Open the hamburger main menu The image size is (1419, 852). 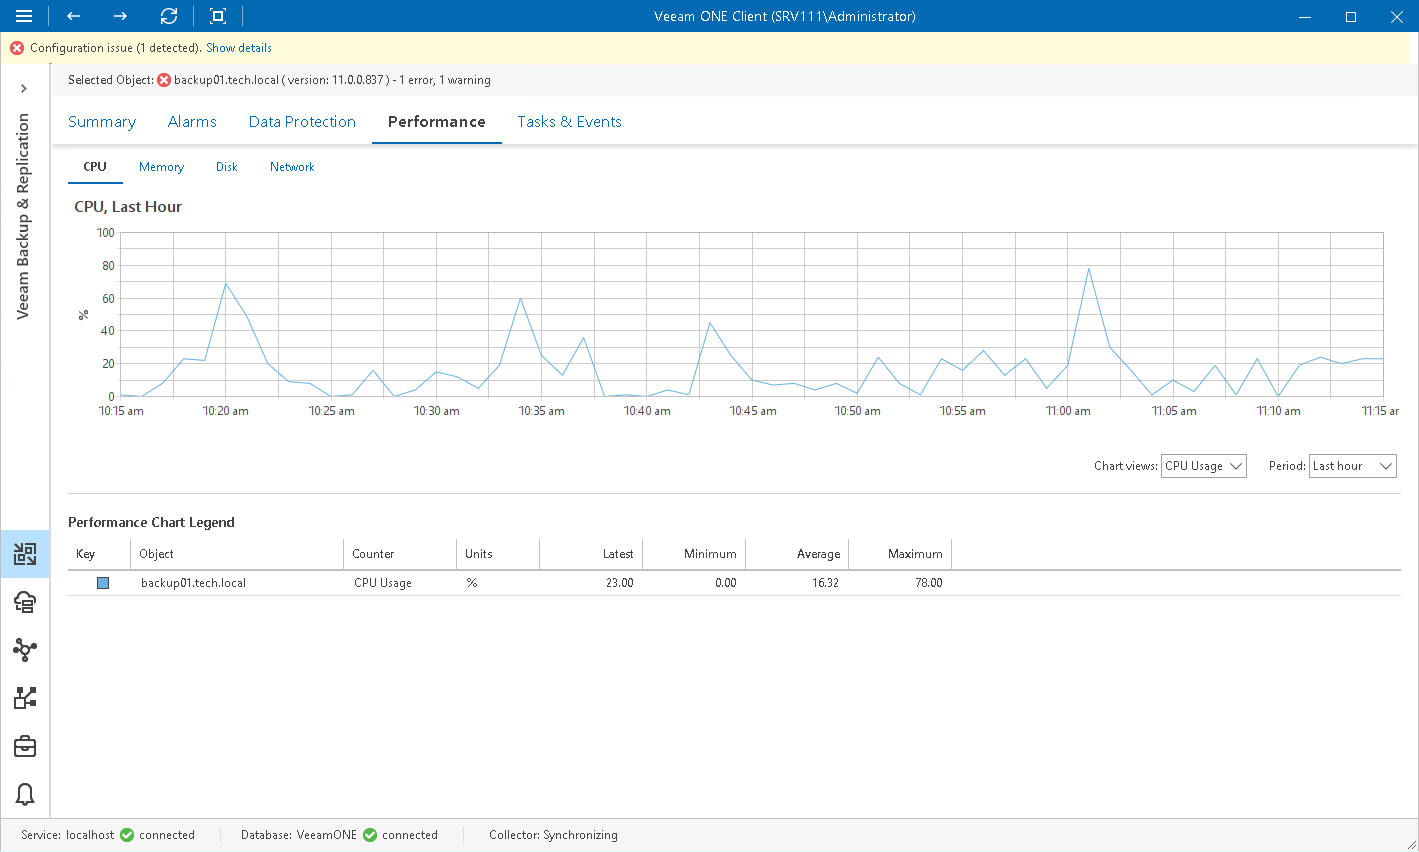(x=24, y=16)
